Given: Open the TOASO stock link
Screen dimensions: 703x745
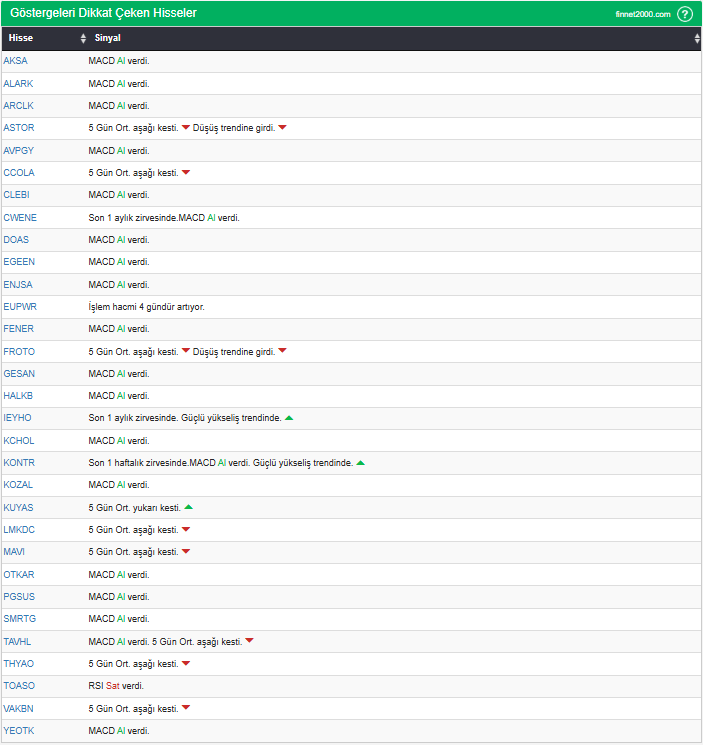Looking at the screenshot, I should click(19, 686).
